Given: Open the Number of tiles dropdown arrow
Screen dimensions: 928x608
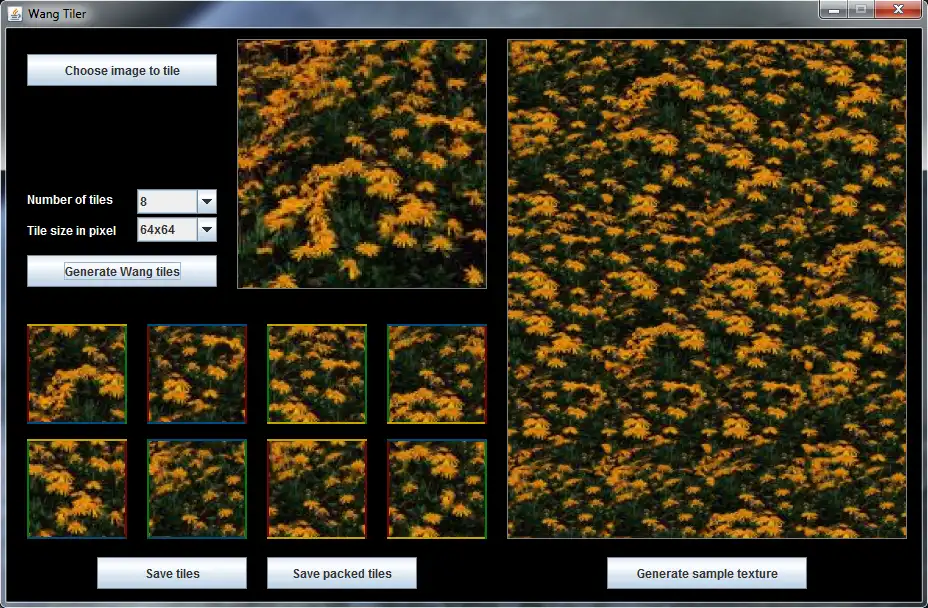Looking at the screenshot, I should point(207,201).
